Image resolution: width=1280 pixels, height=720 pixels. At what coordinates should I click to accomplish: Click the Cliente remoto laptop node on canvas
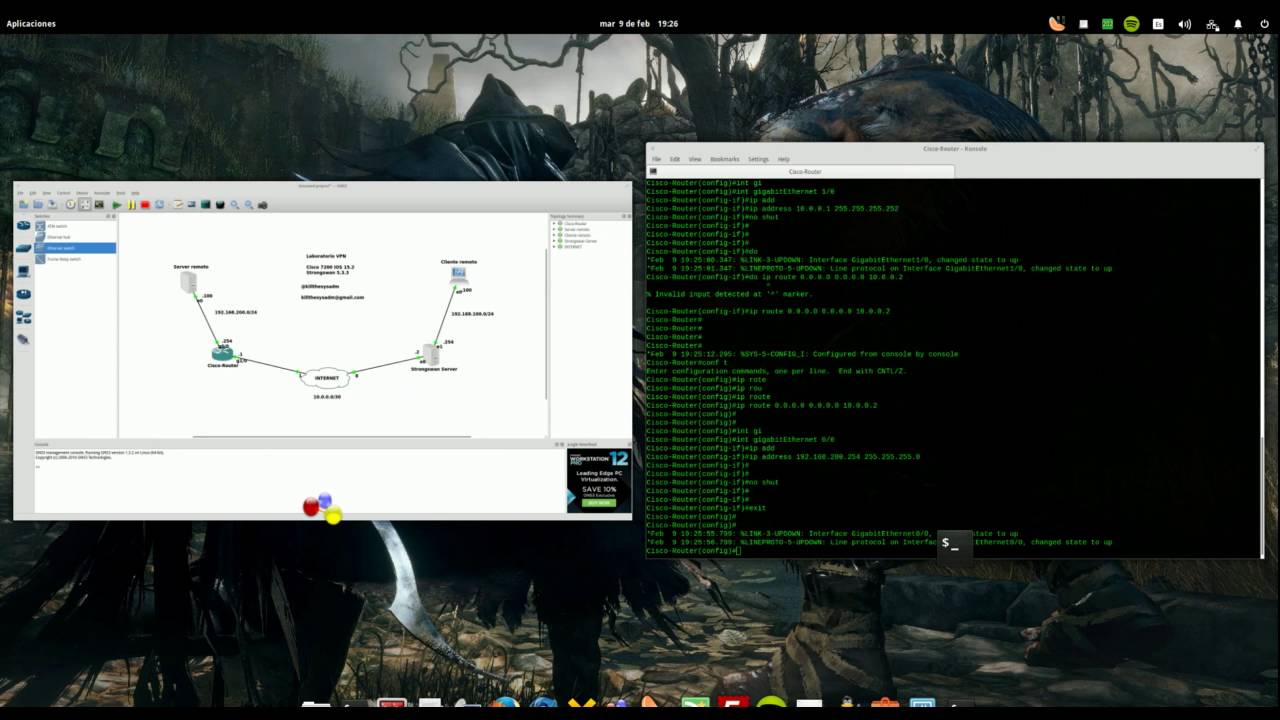(x=459, y=273)
